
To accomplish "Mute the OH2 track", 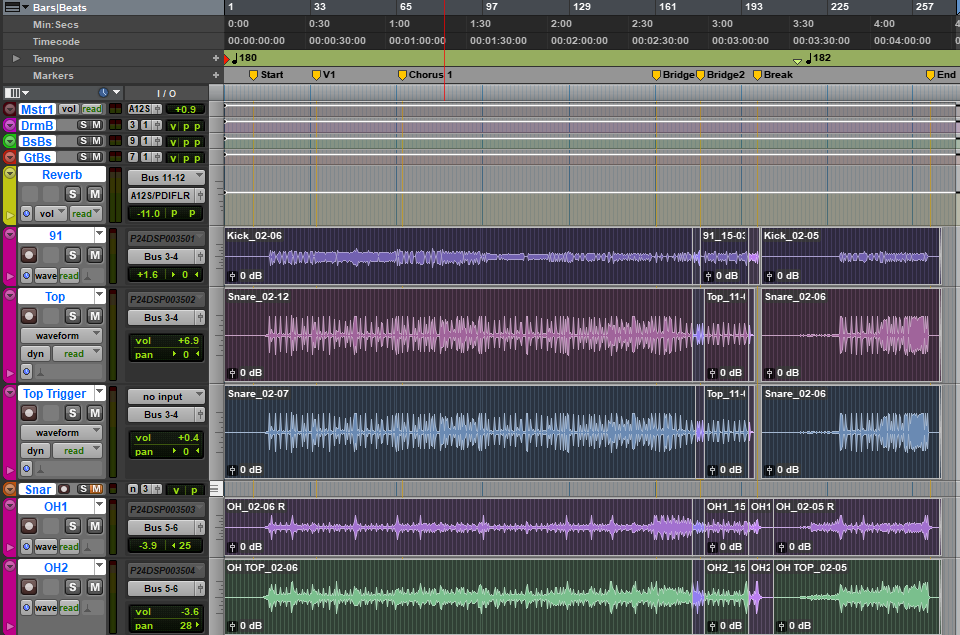I will (x=94, y=587).
